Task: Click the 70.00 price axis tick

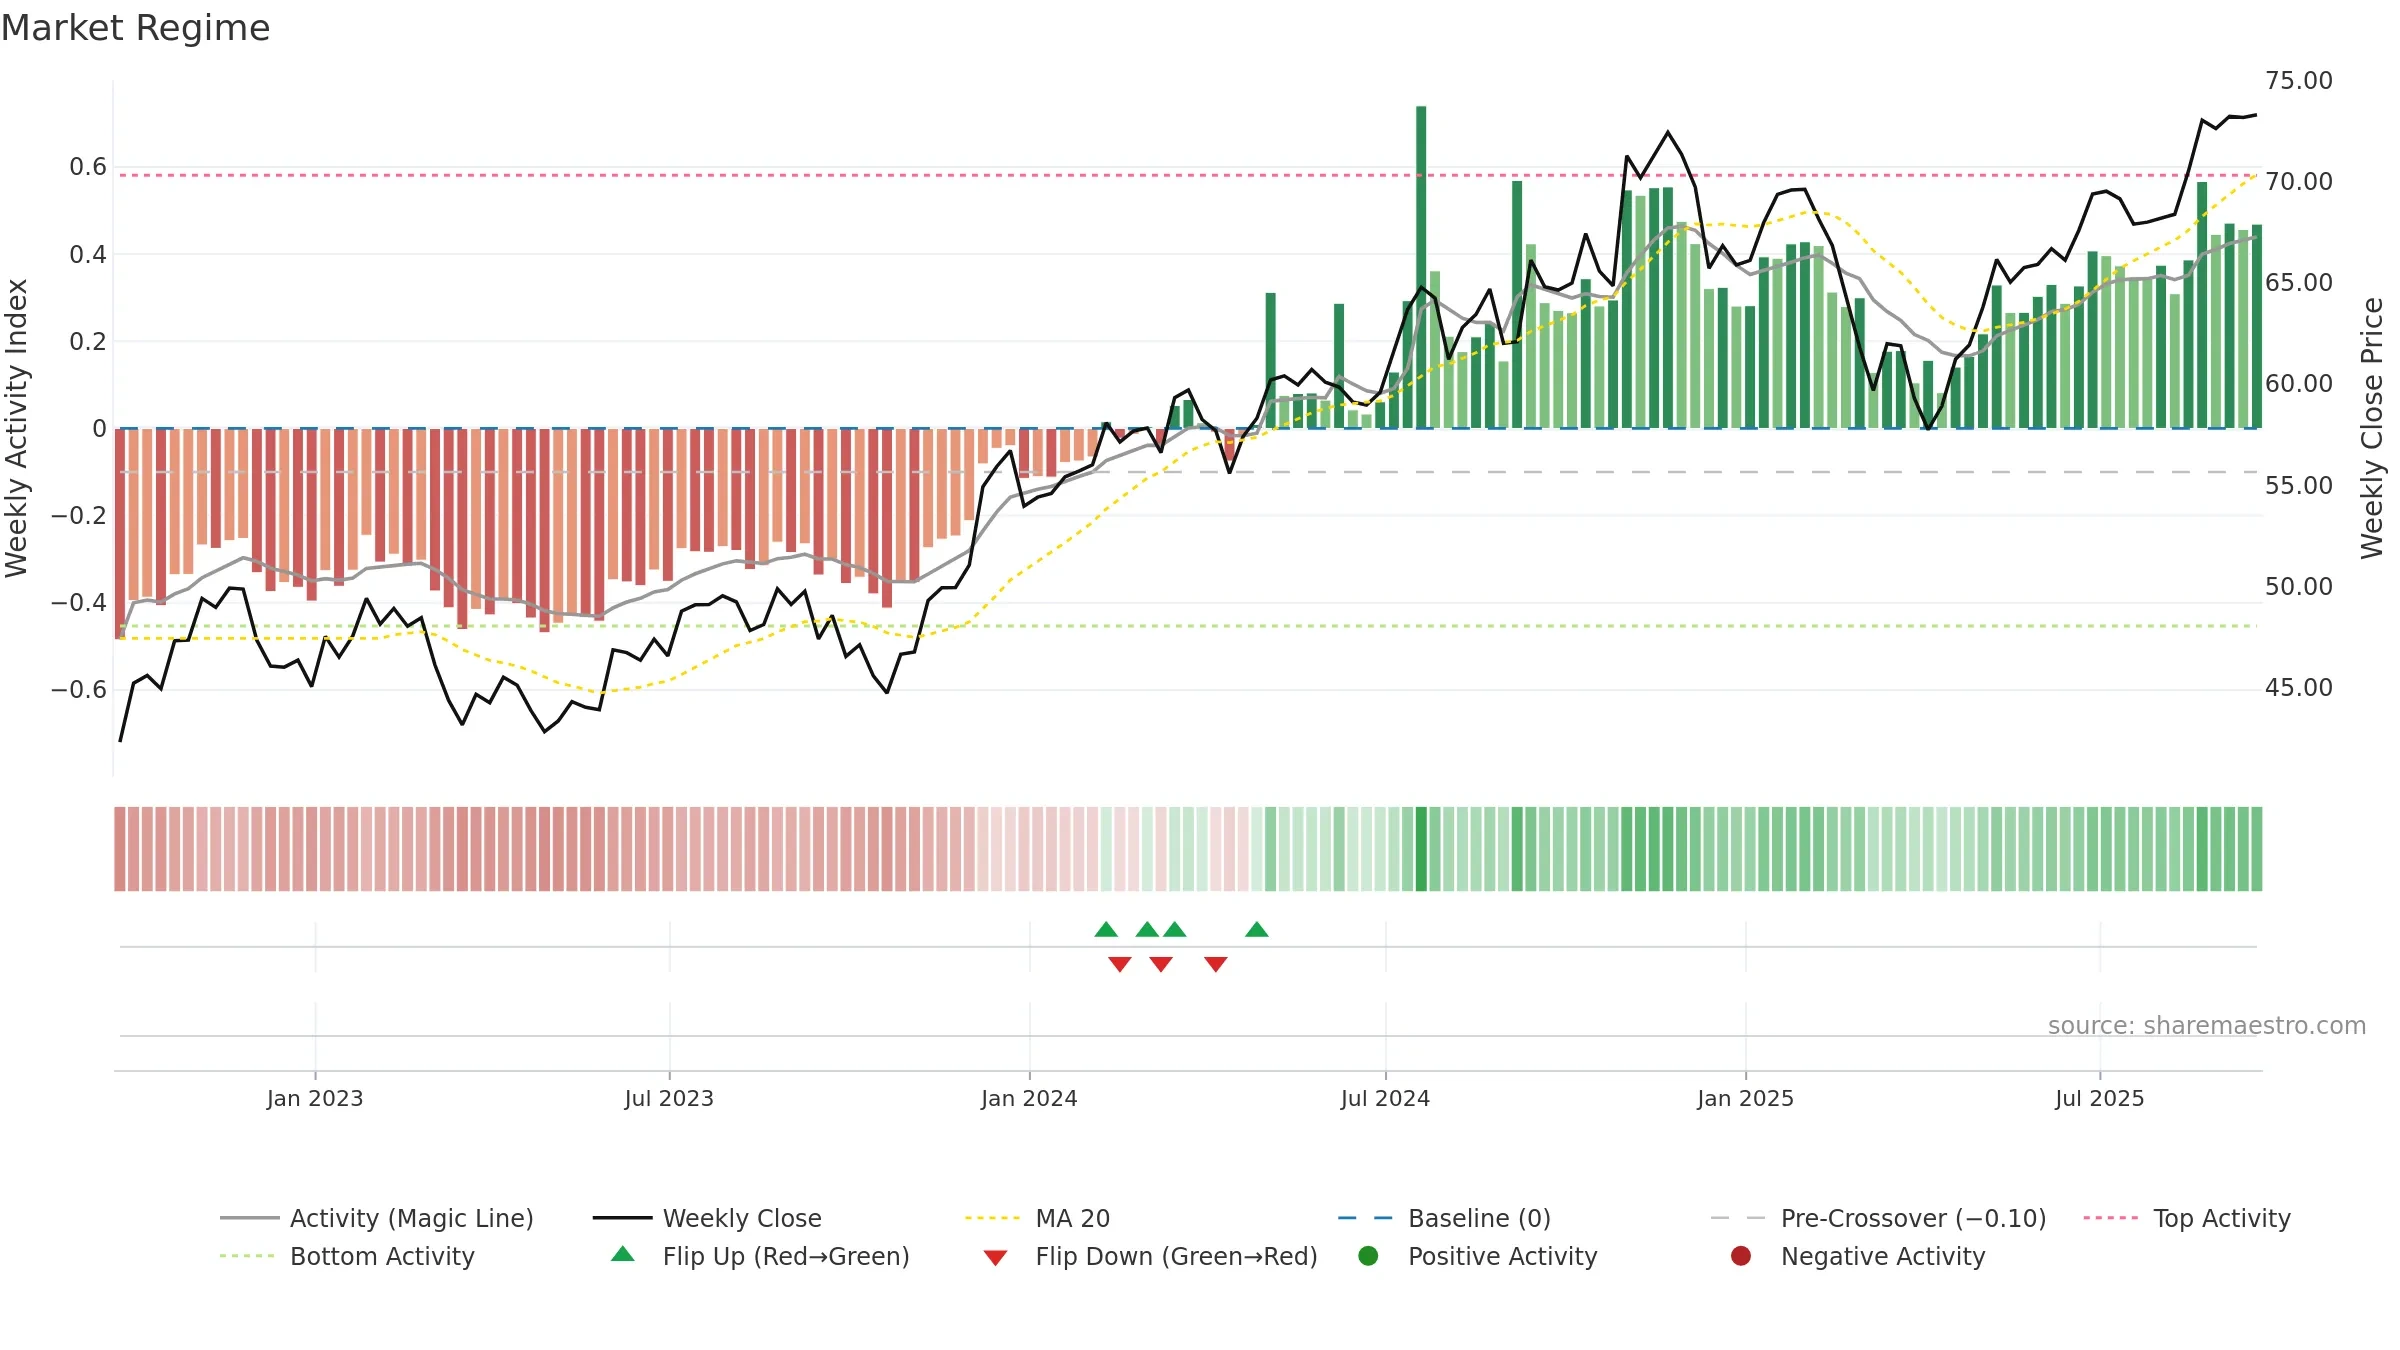Action: pyautogui.click(x=2299, y=182)
